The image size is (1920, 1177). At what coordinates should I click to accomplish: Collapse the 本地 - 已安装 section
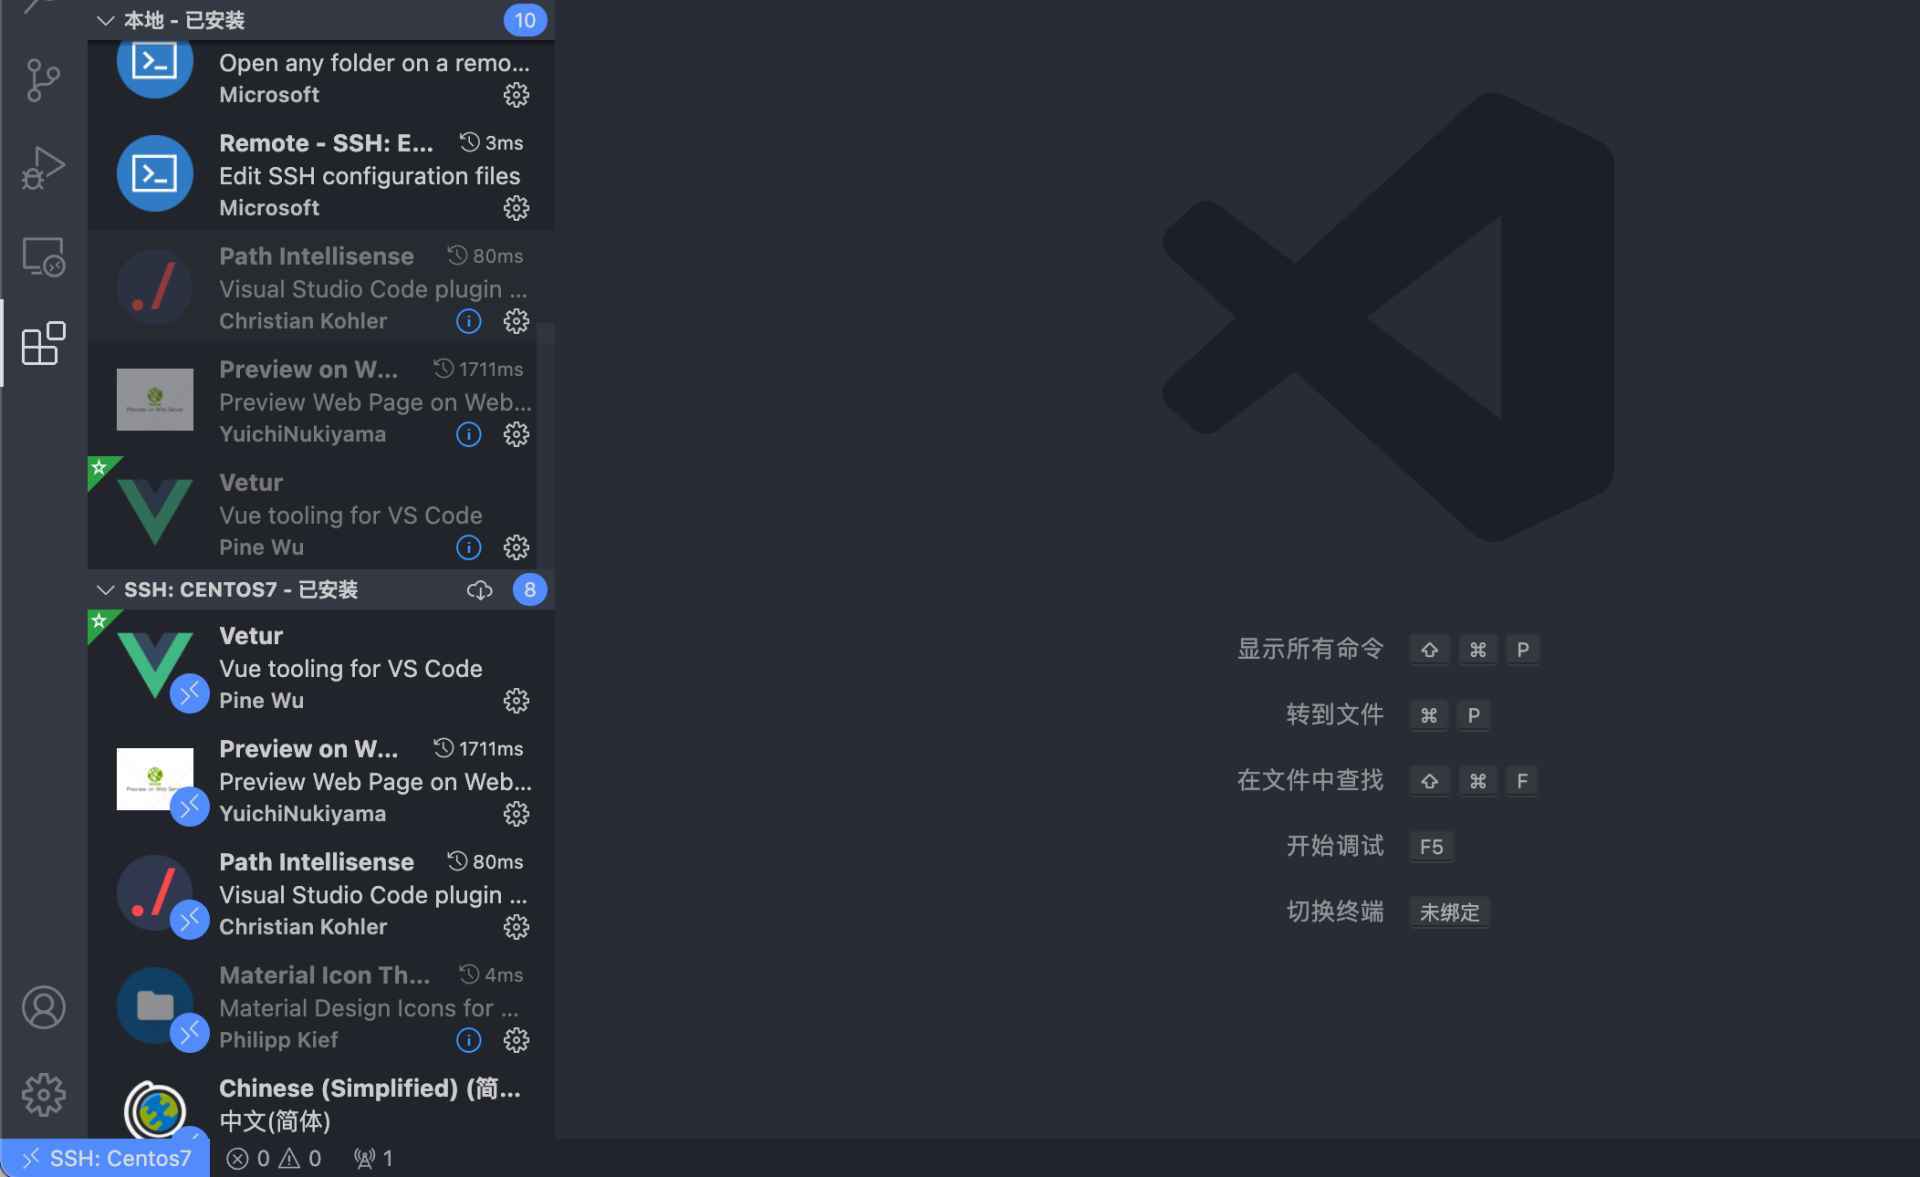pyautogui.click(x=105, y=20)
